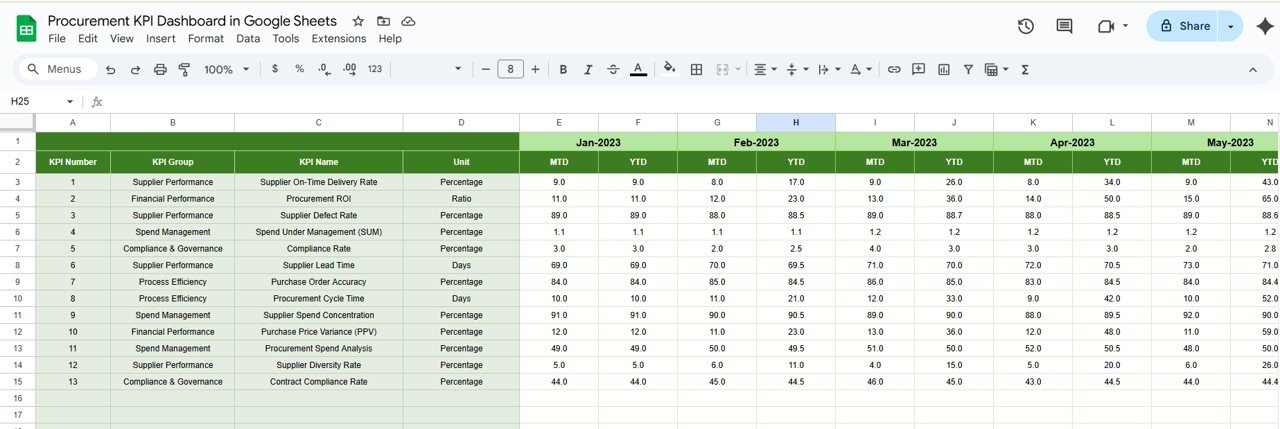
Task: Insert a link
Action: pos(894,69)
